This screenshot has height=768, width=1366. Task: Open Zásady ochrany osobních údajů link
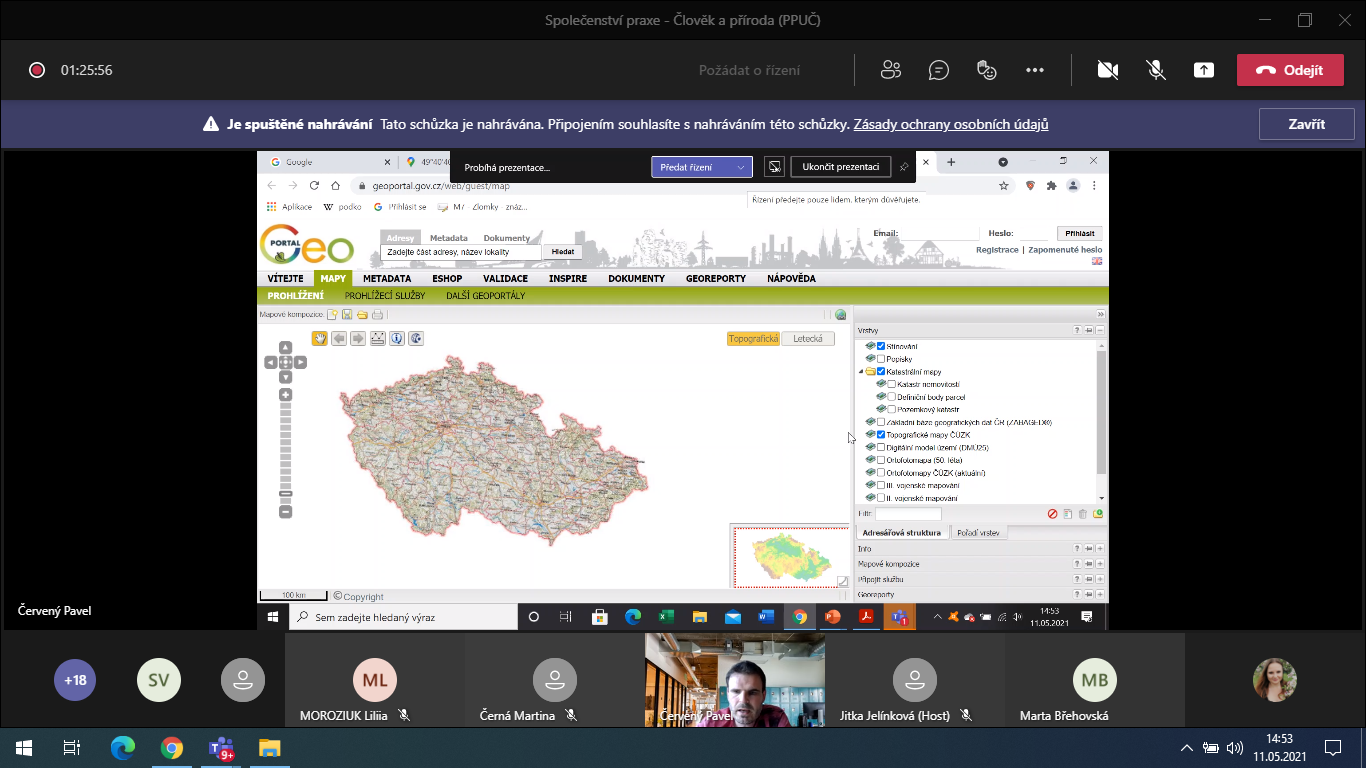tap(950, 125)
